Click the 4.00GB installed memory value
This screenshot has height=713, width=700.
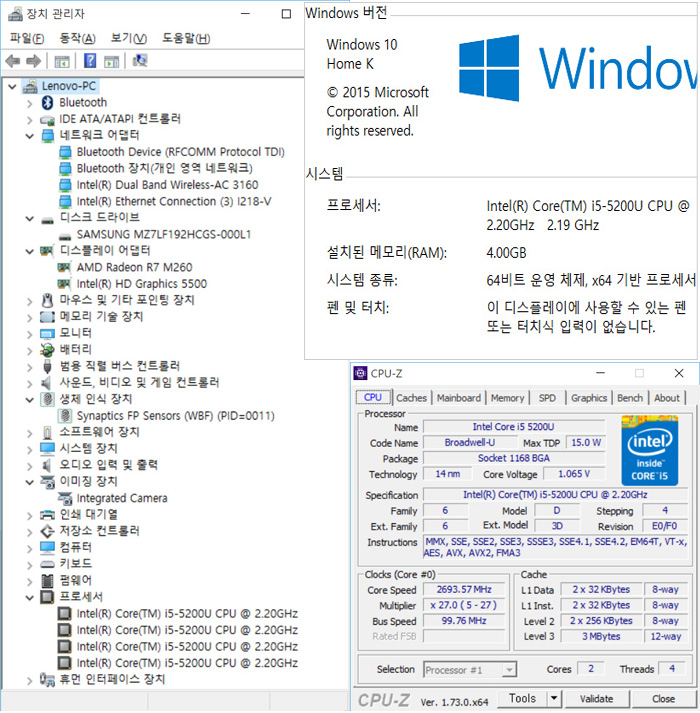[506, 253]
